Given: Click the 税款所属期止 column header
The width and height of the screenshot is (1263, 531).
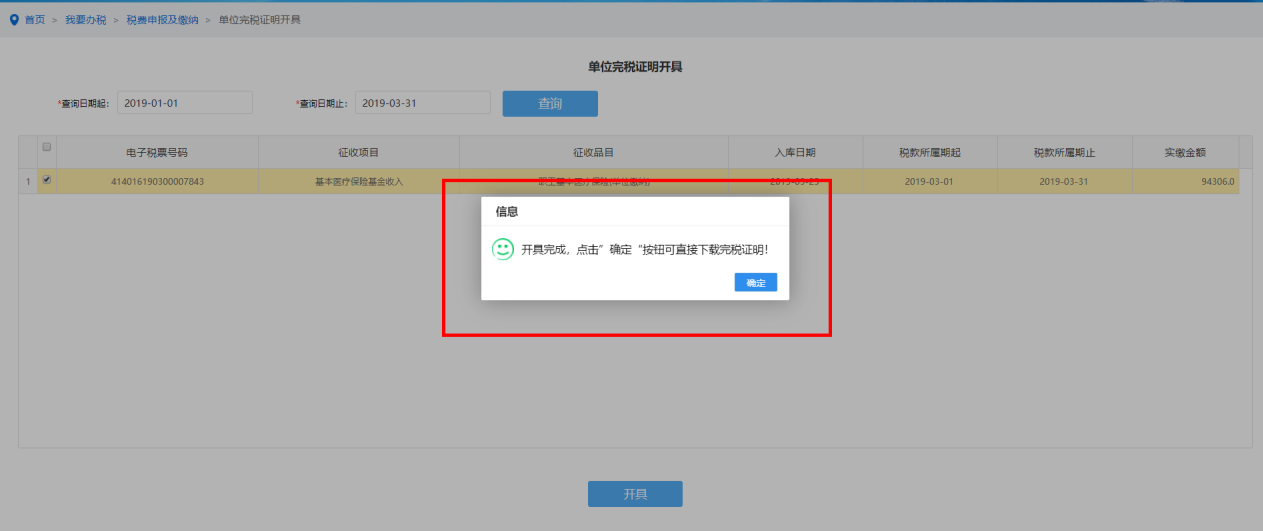Looking at the screenshot, I should point(1065,152).
